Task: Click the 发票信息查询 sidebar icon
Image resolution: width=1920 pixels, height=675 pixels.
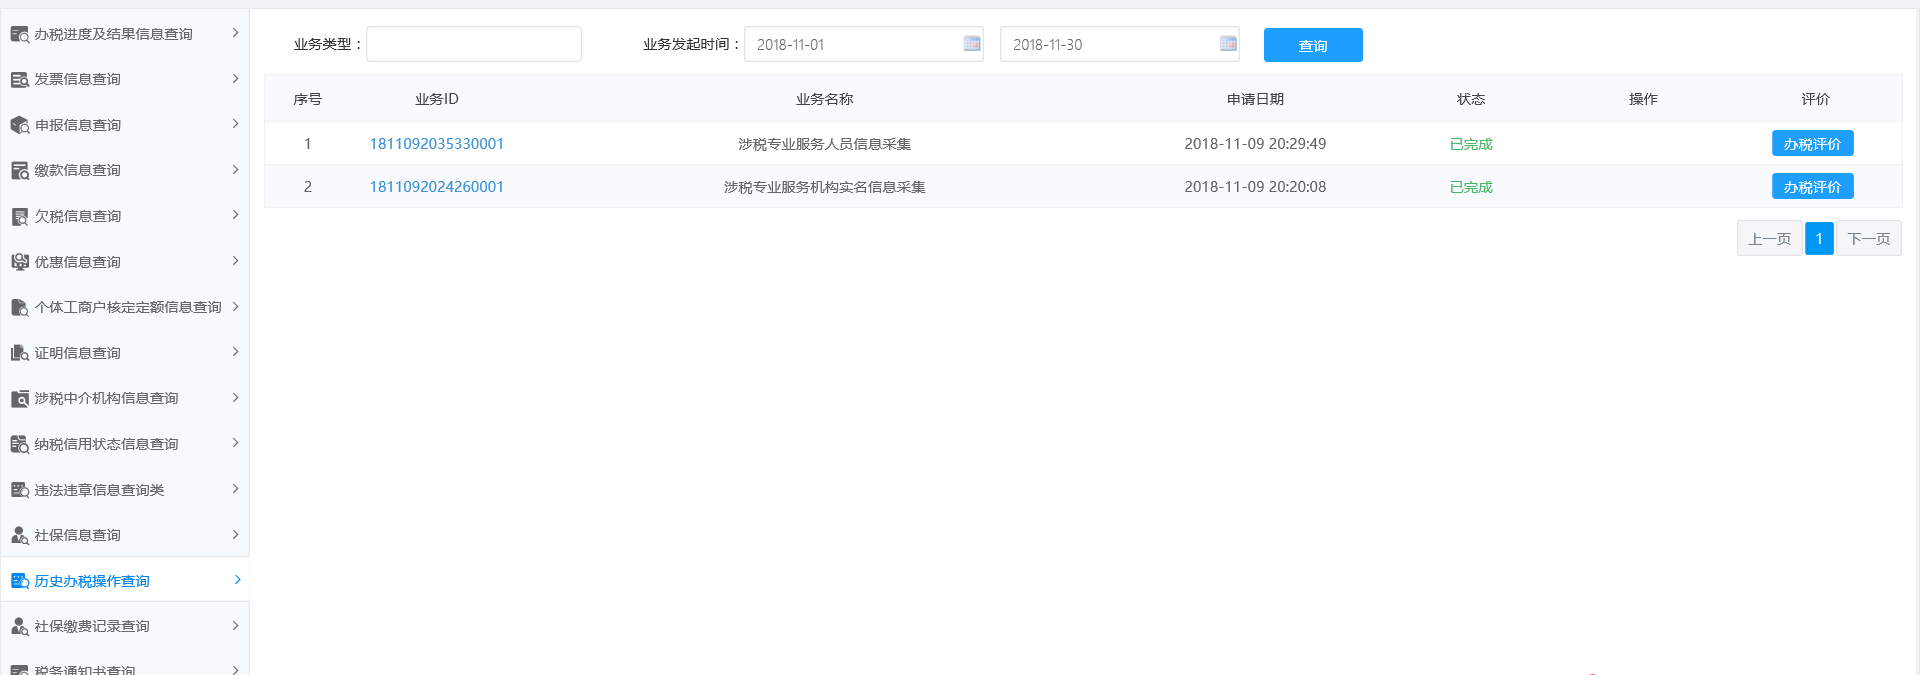Action: (x=19, y=79)
